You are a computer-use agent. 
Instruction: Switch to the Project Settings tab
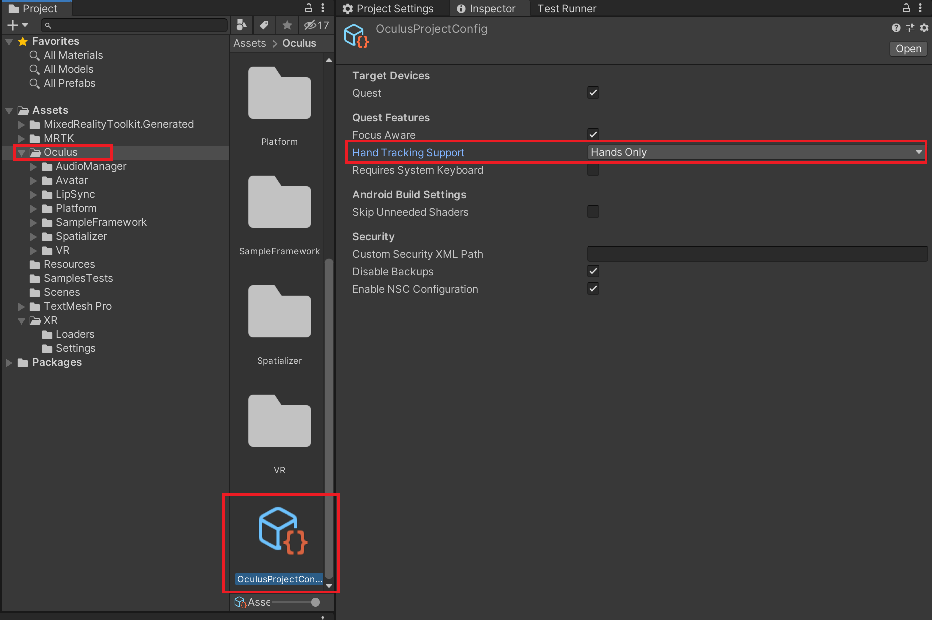388,8
